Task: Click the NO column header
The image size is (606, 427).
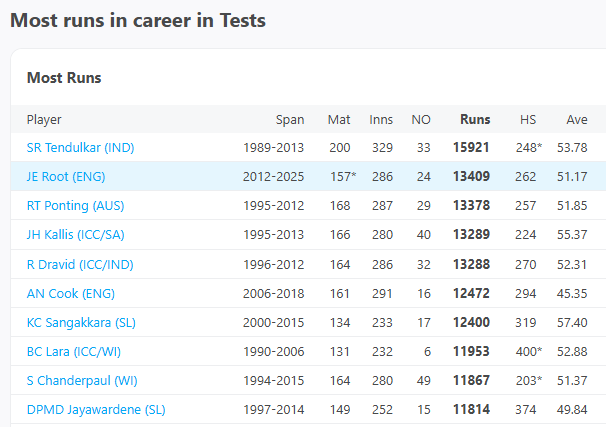Action: tap(421, 120)
